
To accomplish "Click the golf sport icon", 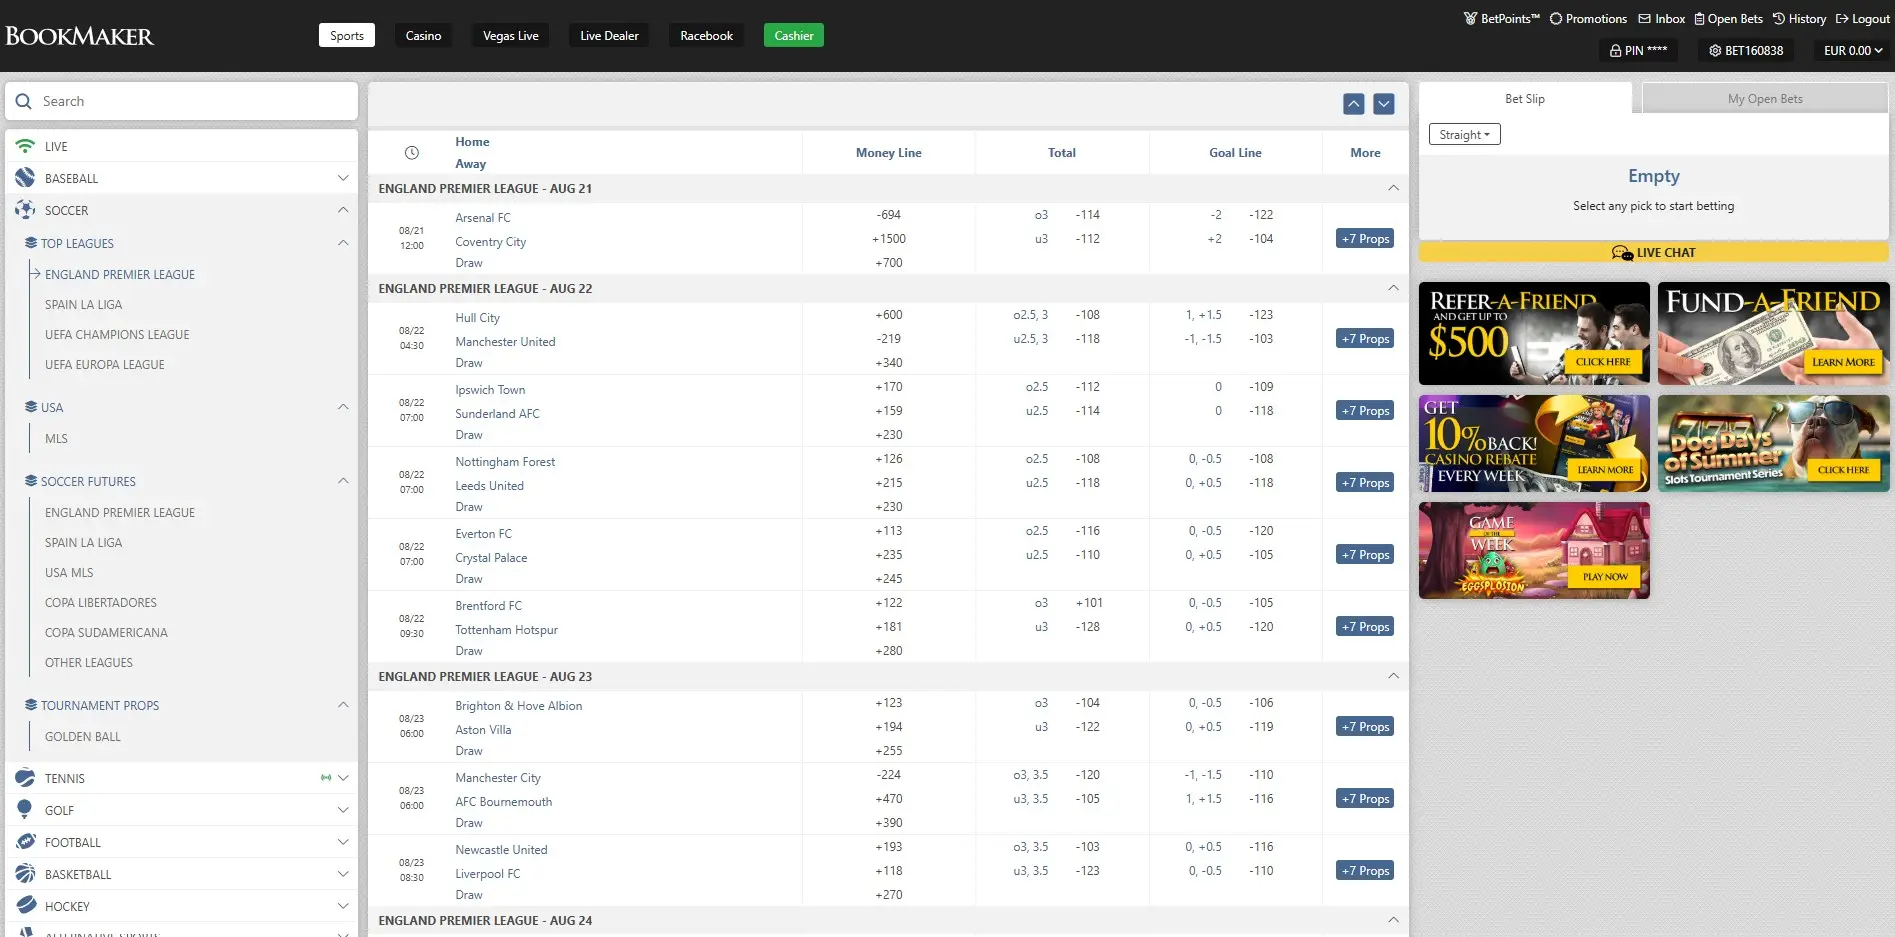I will click(x=25, y=809).
